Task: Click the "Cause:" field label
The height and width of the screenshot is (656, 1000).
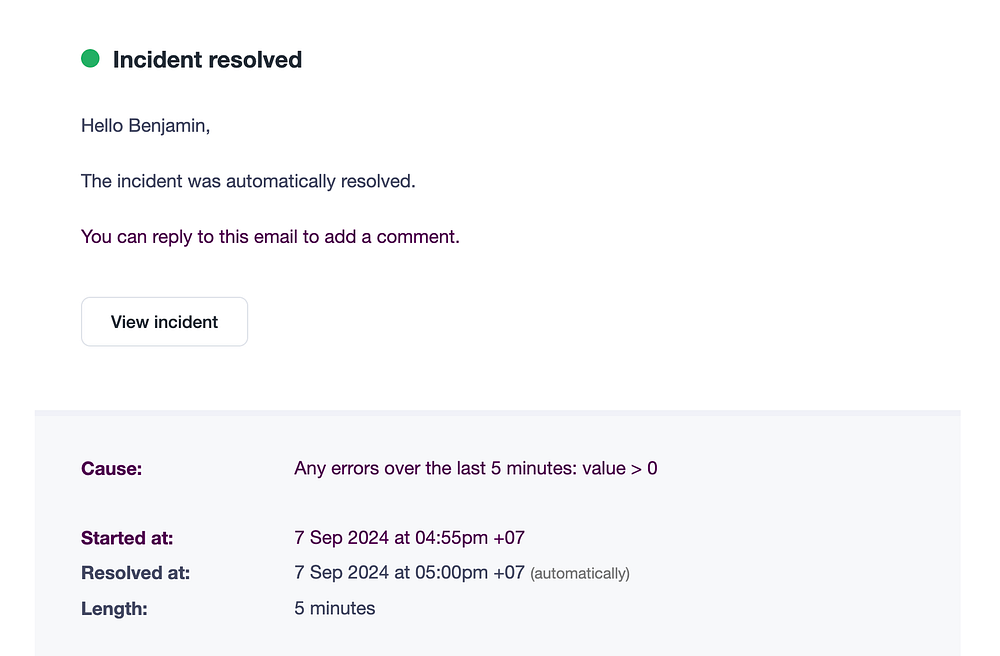Action: [111, 468]
